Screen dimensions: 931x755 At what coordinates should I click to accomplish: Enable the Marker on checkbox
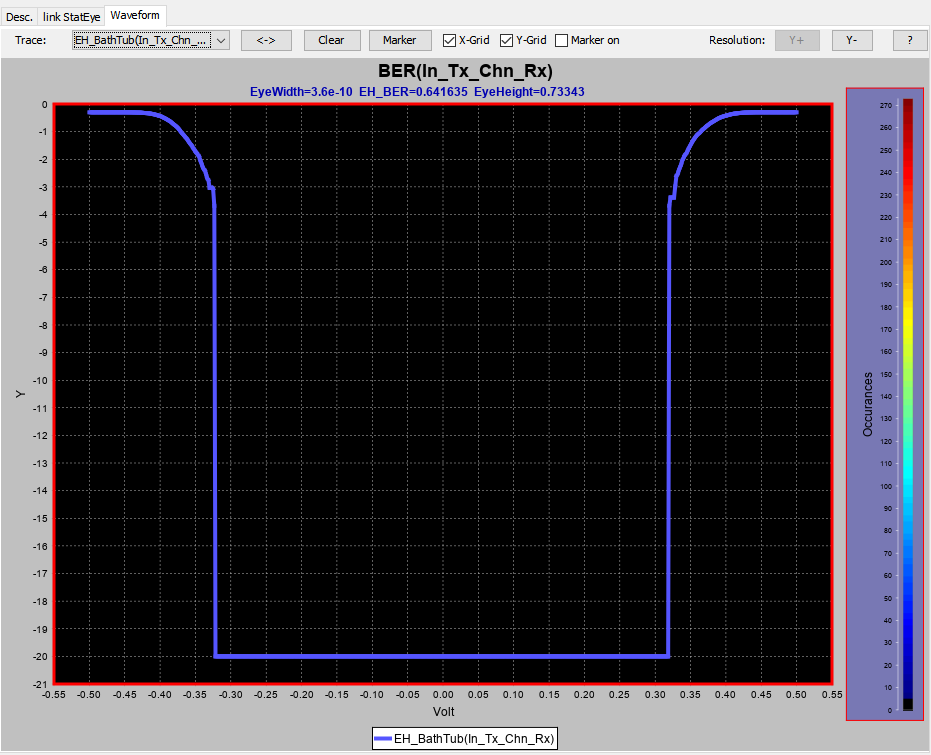(x=562, y=40)
